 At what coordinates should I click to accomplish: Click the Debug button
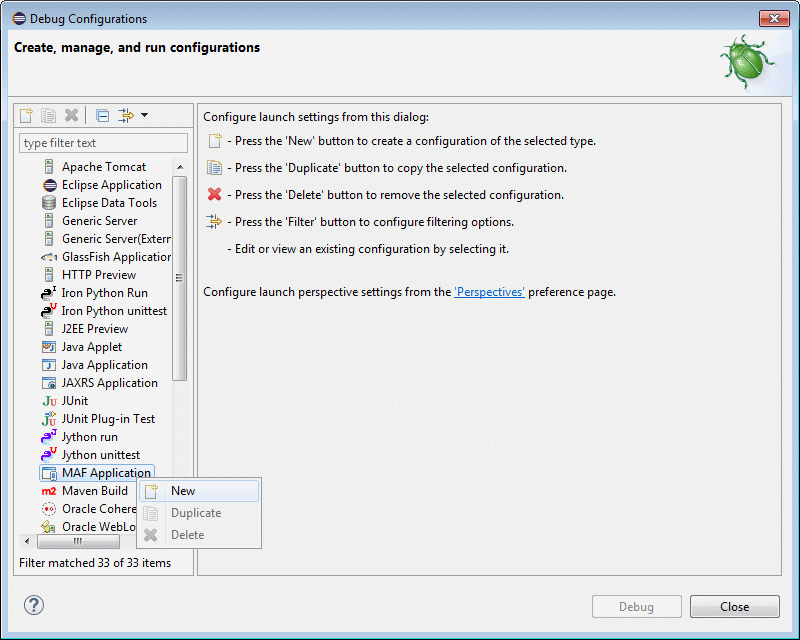coord(636,606)
